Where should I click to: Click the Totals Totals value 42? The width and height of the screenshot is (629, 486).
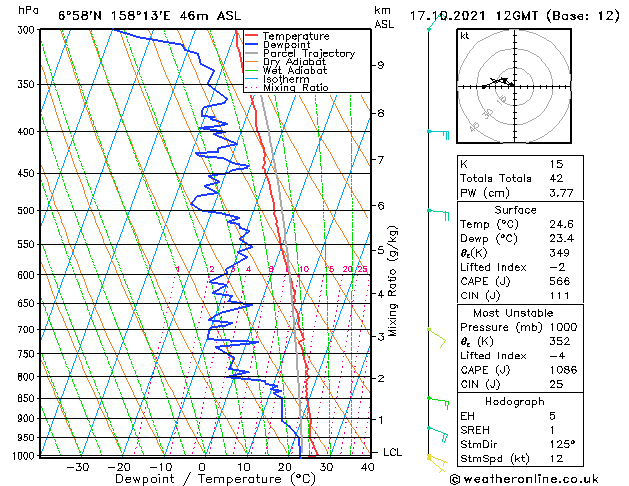tap(556, 178)
